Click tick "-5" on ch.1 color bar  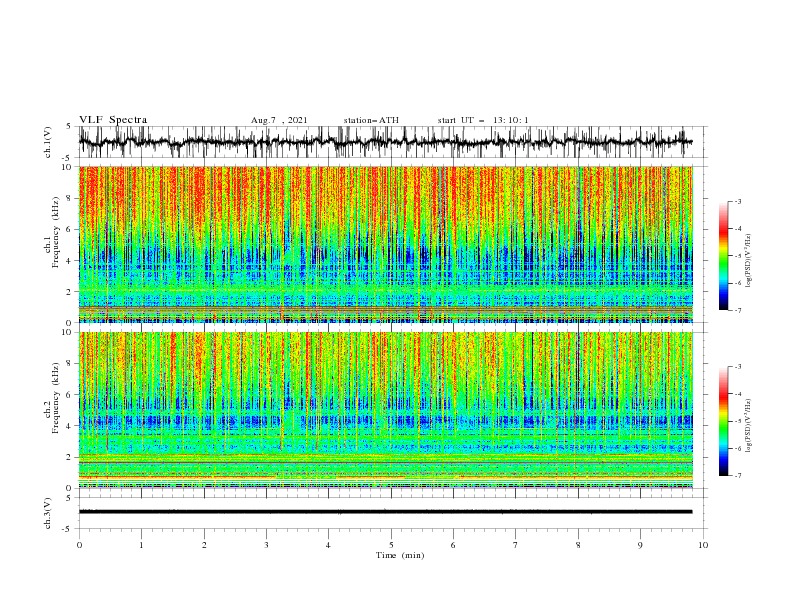click(x=738, y=256)
